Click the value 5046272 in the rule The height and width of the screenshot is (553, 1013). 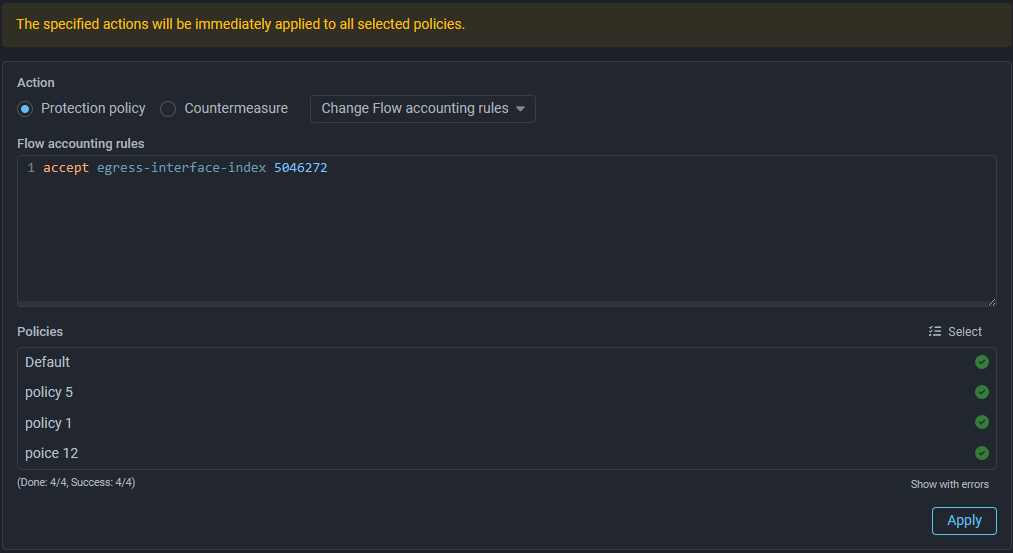click(x=300, y=168)
